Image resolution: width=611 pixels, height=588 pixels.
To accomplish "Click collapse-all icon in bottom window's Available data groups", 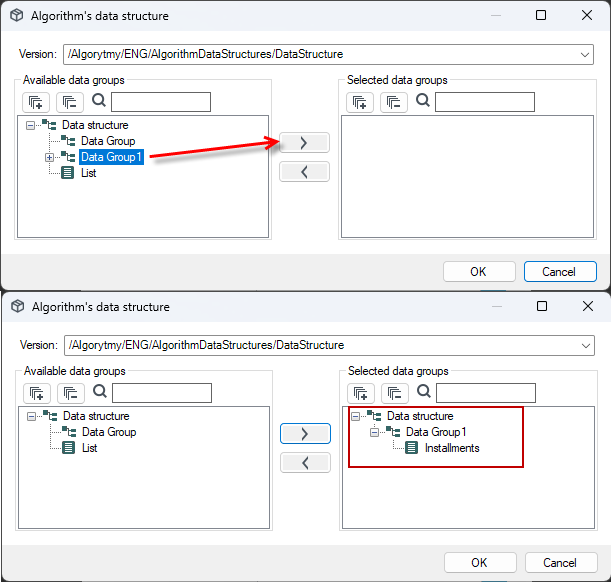I will (71, 393).
